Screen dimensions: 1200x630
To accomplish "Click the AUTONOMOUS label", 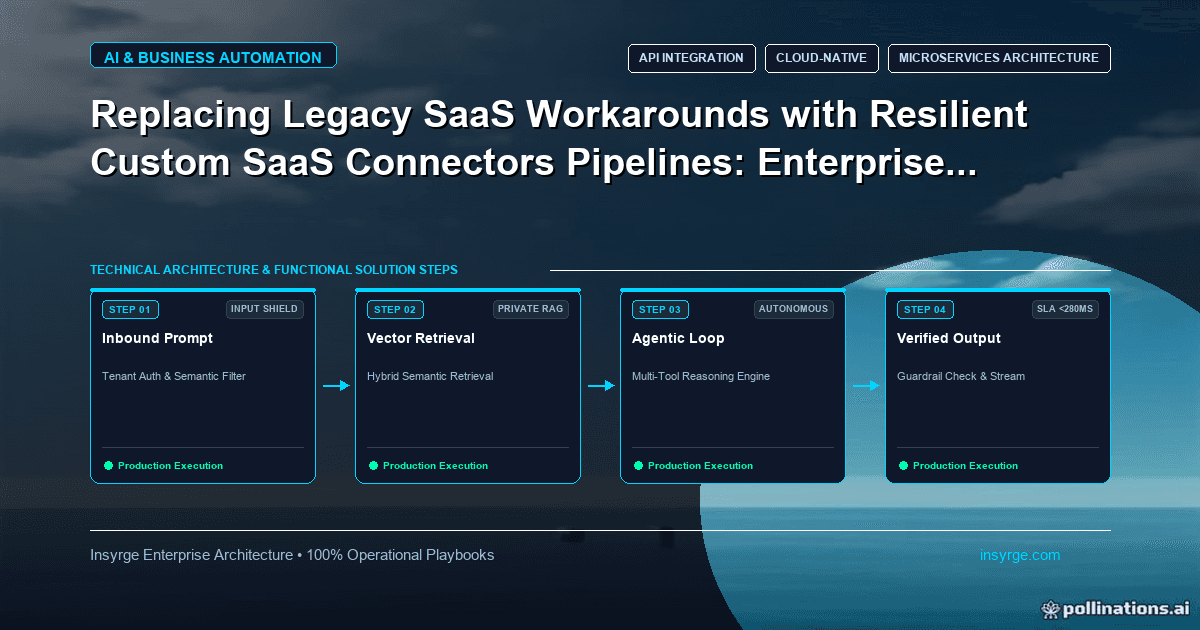I will click(x=794, y=309).
